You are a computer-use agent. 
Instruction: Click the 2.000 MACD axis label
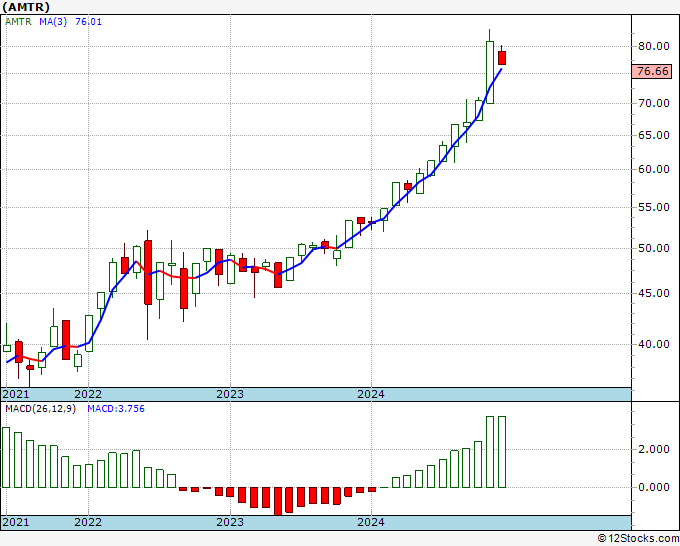click(654, 449)
